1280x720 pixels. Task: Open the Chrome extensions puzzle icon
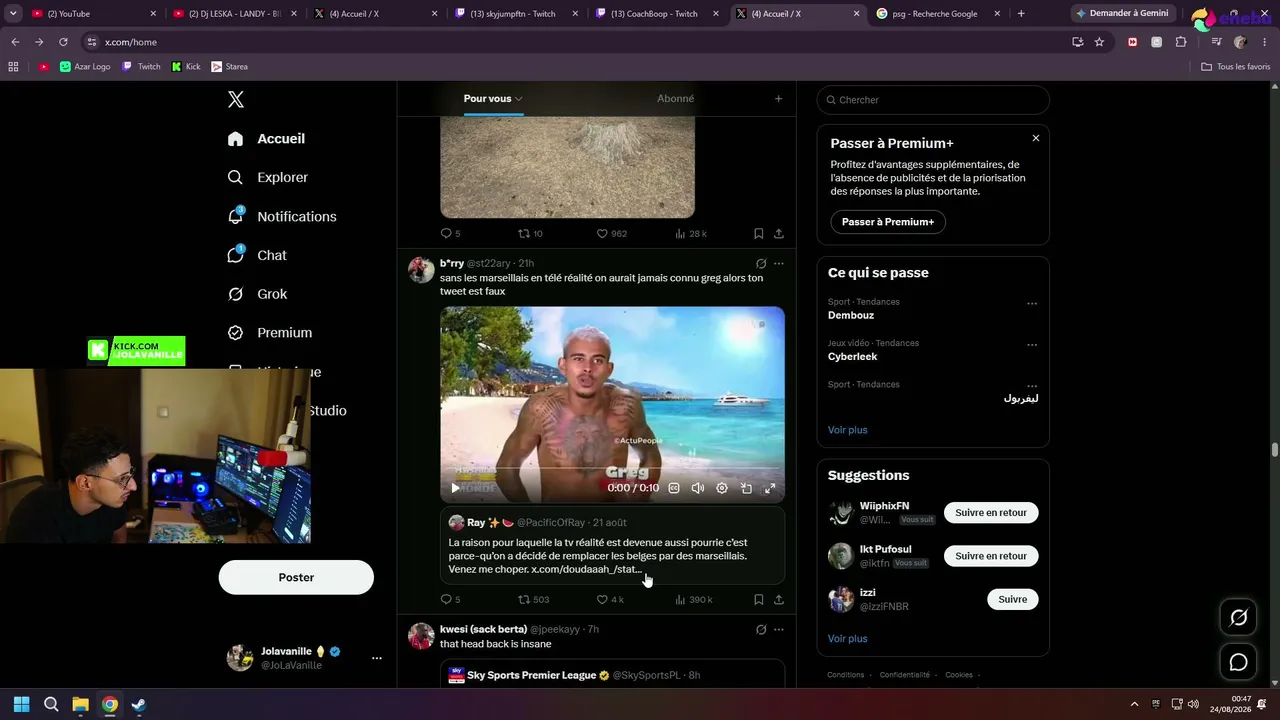pyautogui.click(x=1181, y=42)
